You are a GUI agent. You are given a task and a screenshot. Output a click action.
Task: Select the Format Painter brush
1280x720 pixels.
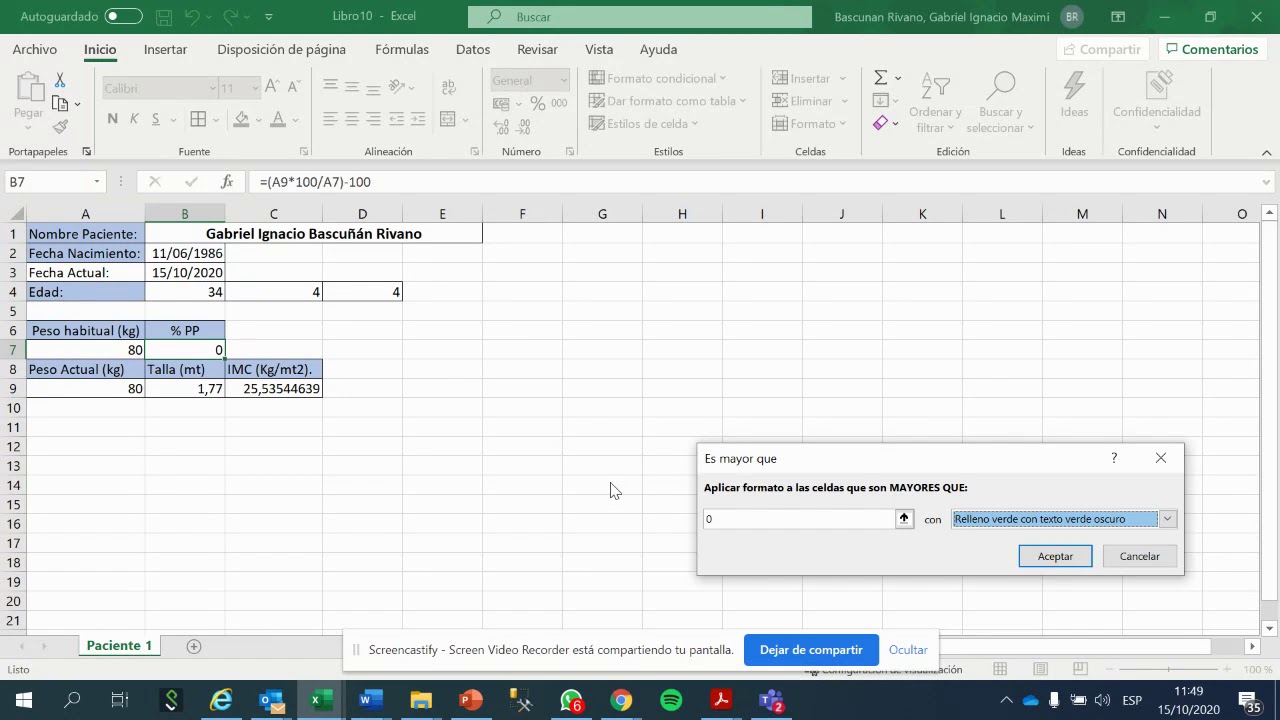pyautogui.click(x=60, y=127)
